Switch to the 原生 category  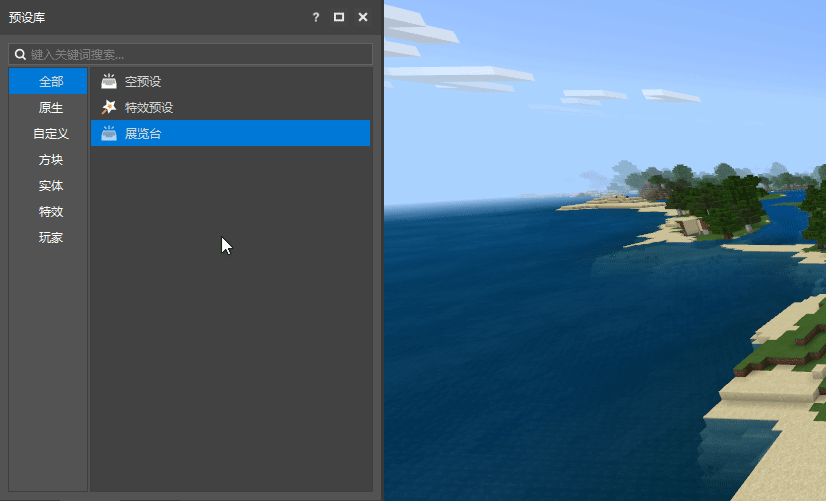[48, 107]
